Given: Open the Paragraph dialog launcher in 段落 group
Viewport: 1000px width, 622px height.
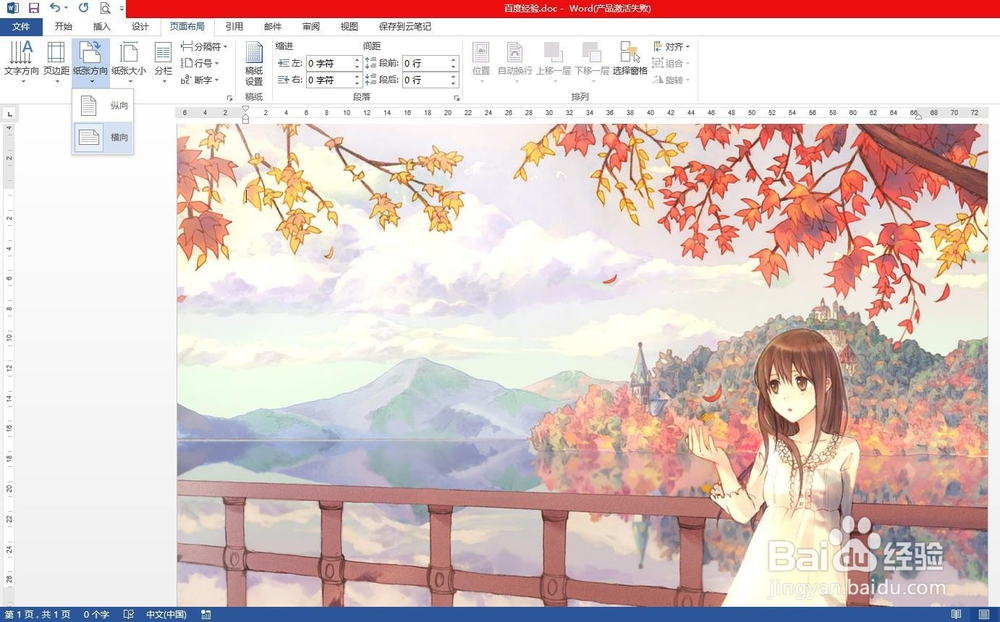Looking at the screenshot, I should 457,98.
